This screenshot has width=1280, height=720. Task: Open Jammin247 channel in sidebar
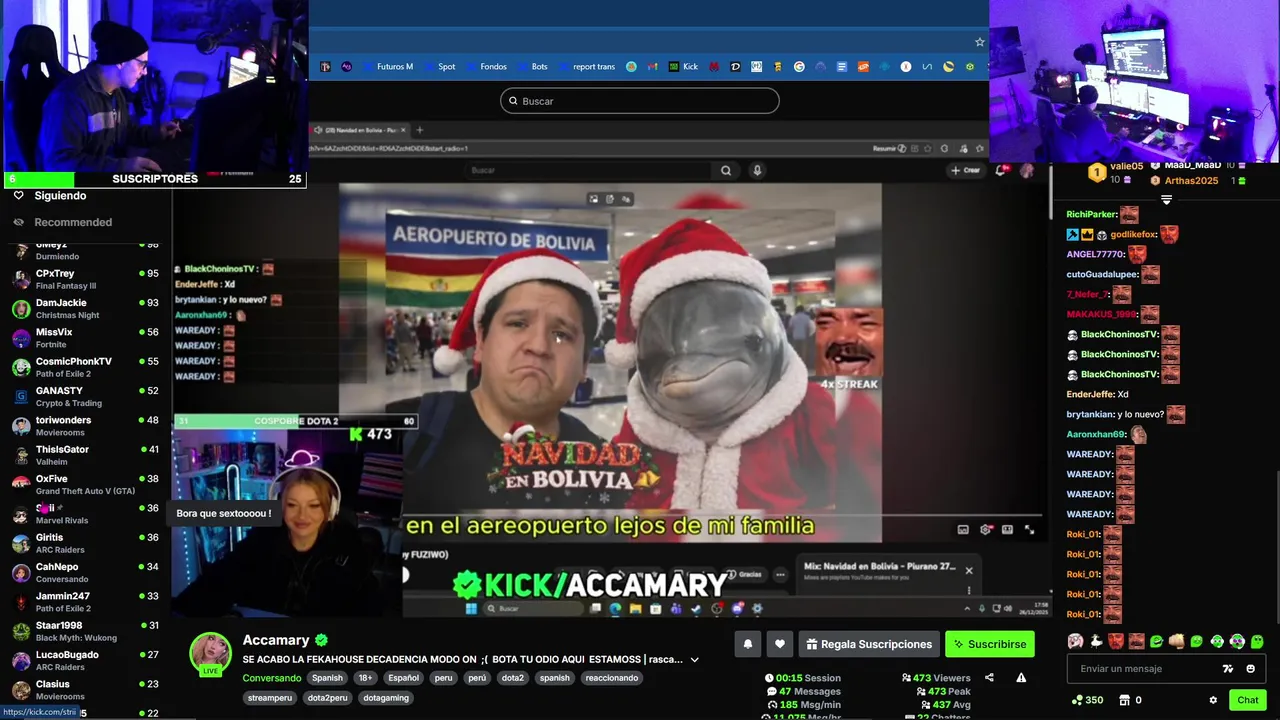[85, 602]
